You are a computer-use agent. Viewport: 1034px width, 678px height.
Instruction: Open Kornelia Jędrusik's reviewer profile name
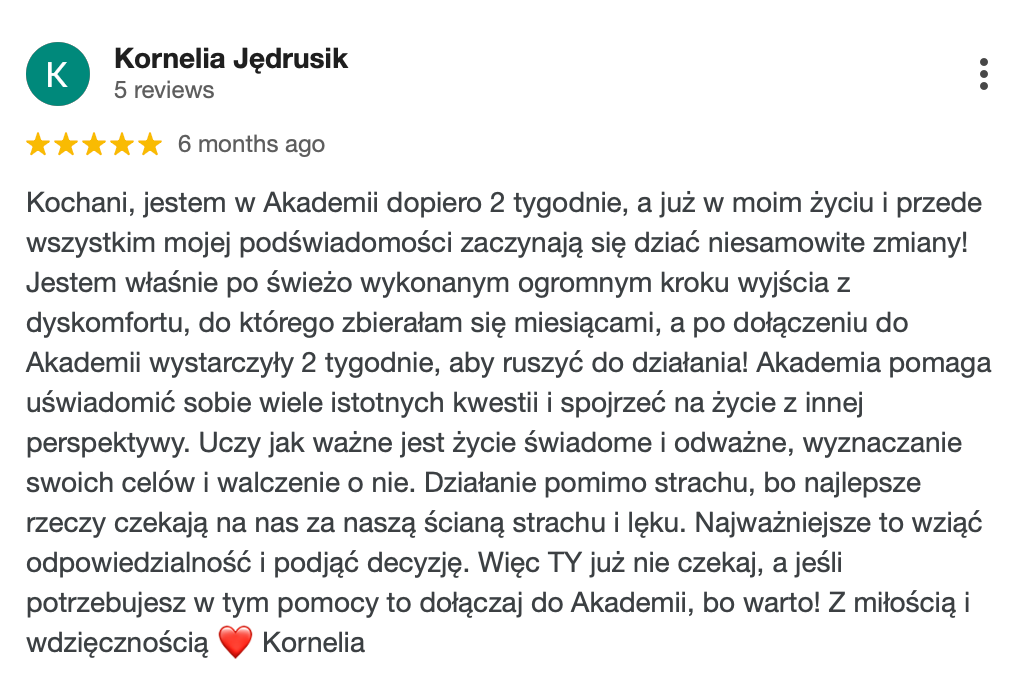231,58
